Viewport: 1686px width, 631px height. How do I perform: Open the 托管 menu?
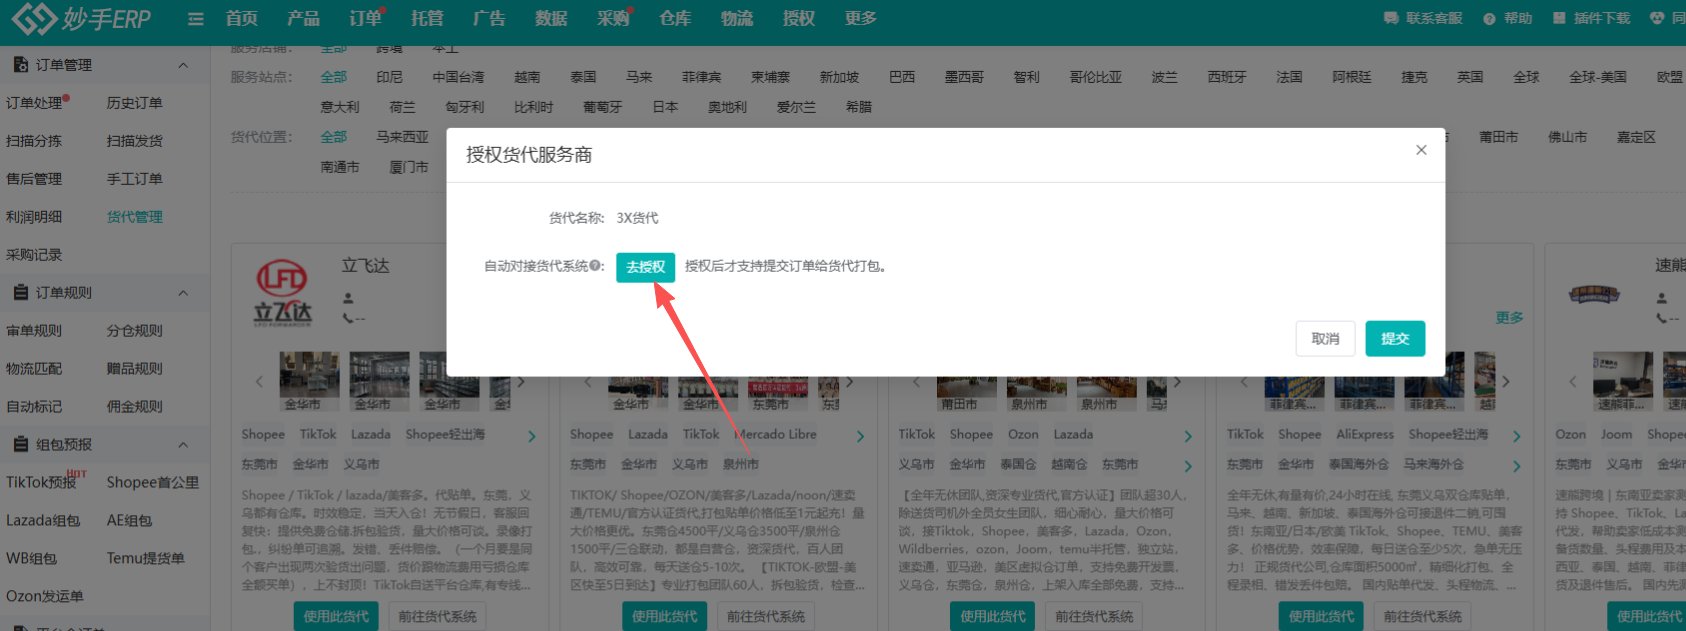pos(427,18)
